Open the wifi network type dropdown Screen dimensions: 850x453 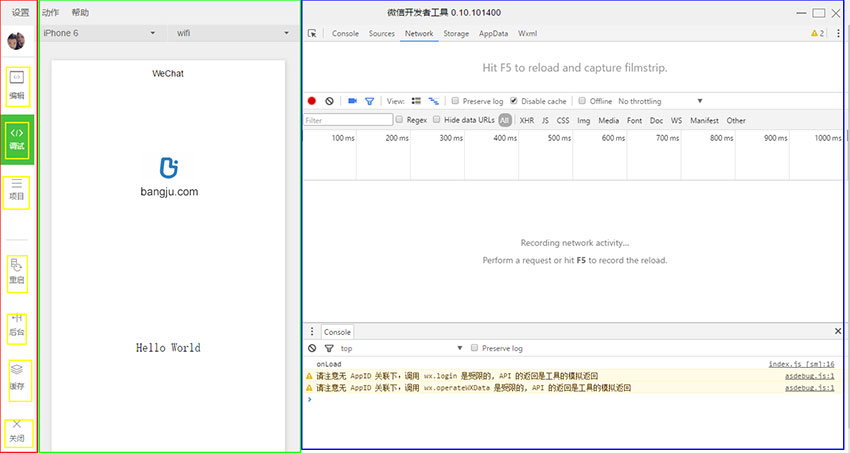232,33
